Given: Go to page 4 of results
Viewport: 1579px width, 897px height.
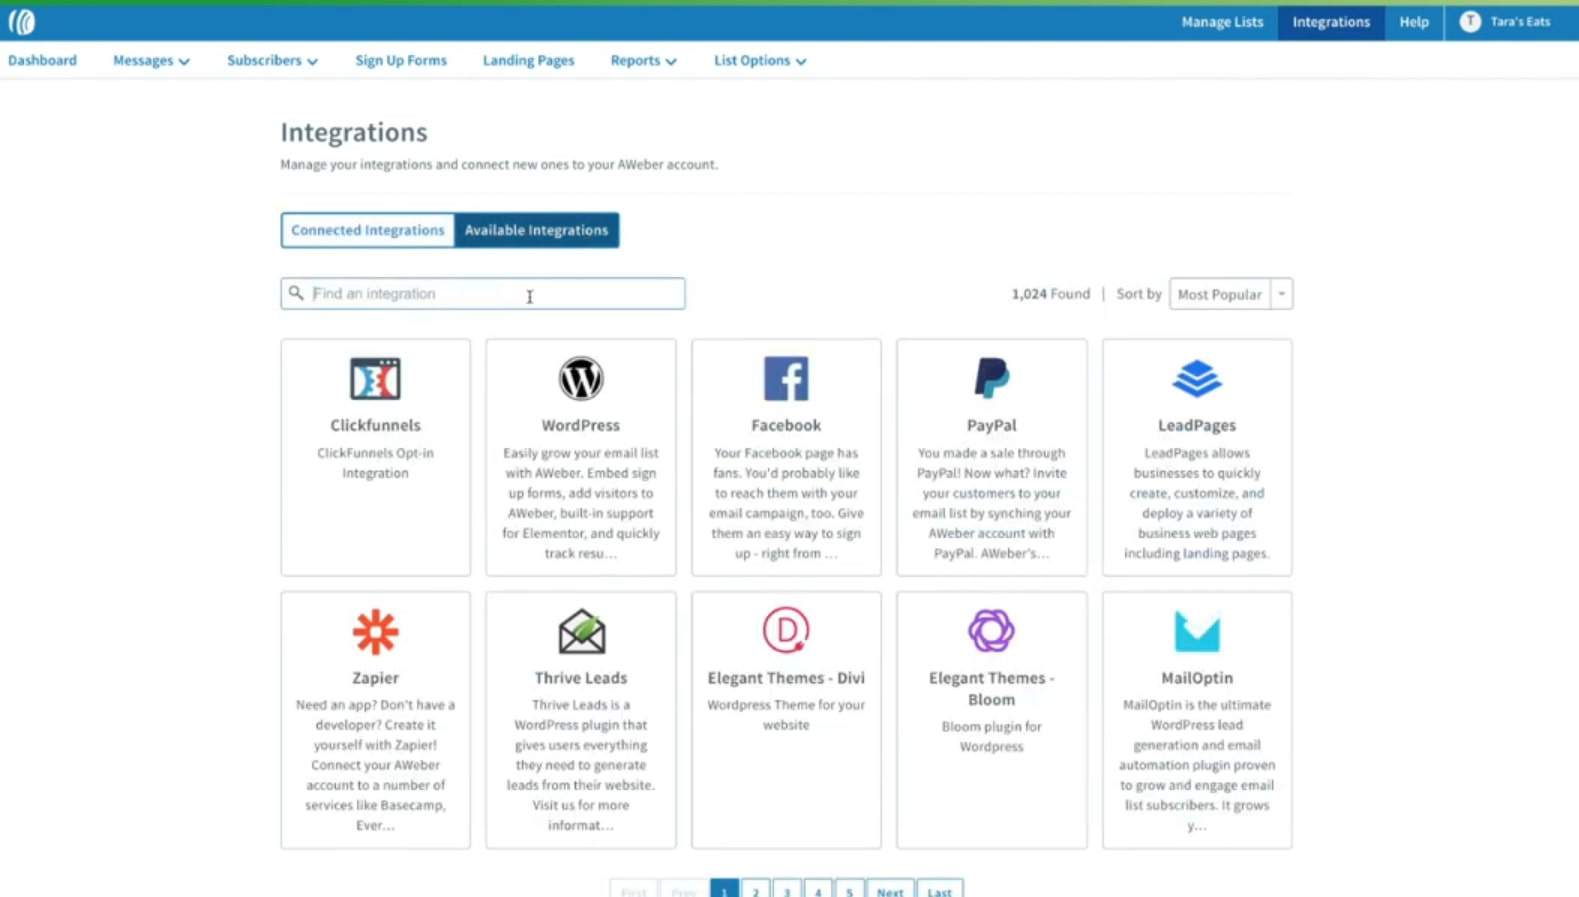Looking at the screenshot, I should 818,891.
